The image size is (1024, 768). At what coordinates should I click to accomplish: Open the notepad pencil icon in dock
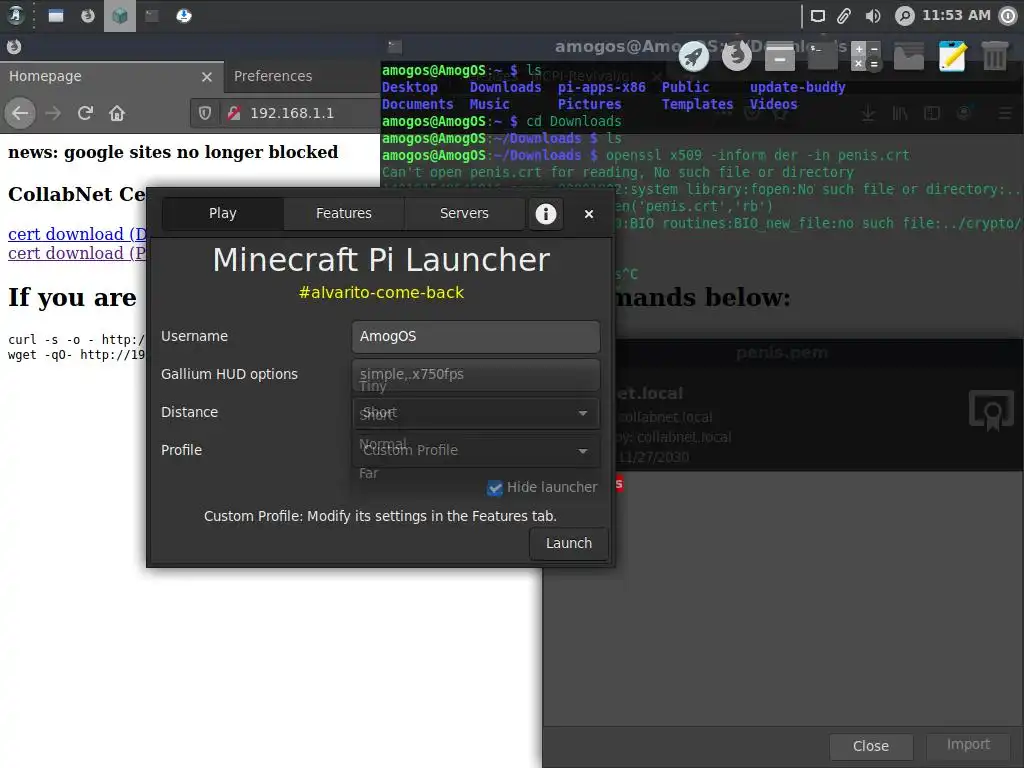click(x=952, y=56)
